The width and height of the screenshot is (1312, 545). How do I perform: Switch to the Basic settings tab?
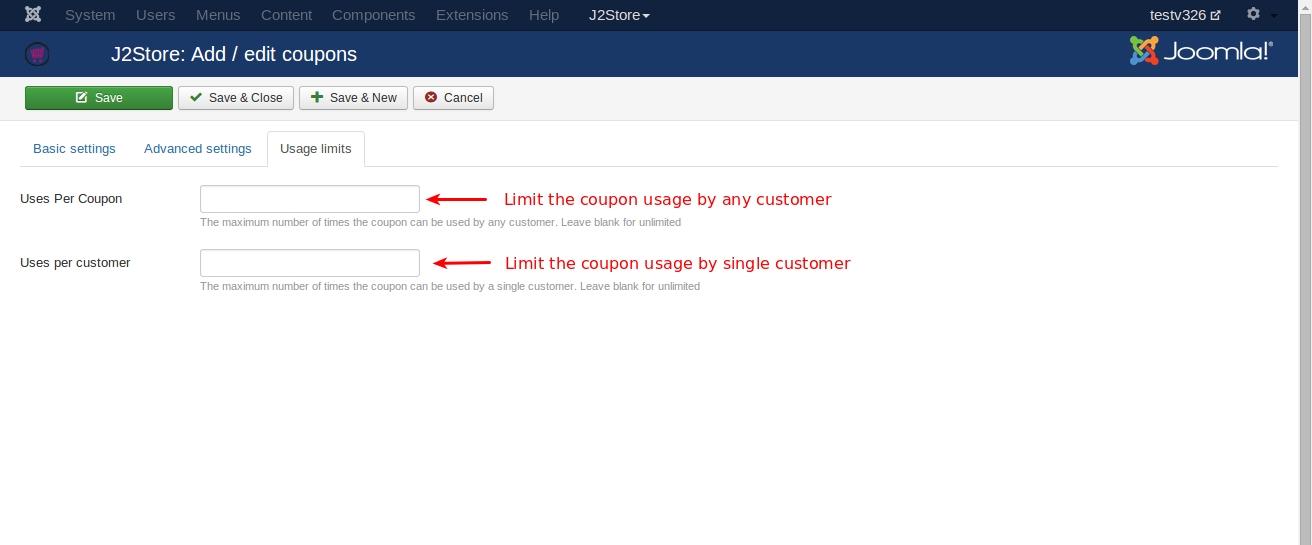tap(74, 149)
